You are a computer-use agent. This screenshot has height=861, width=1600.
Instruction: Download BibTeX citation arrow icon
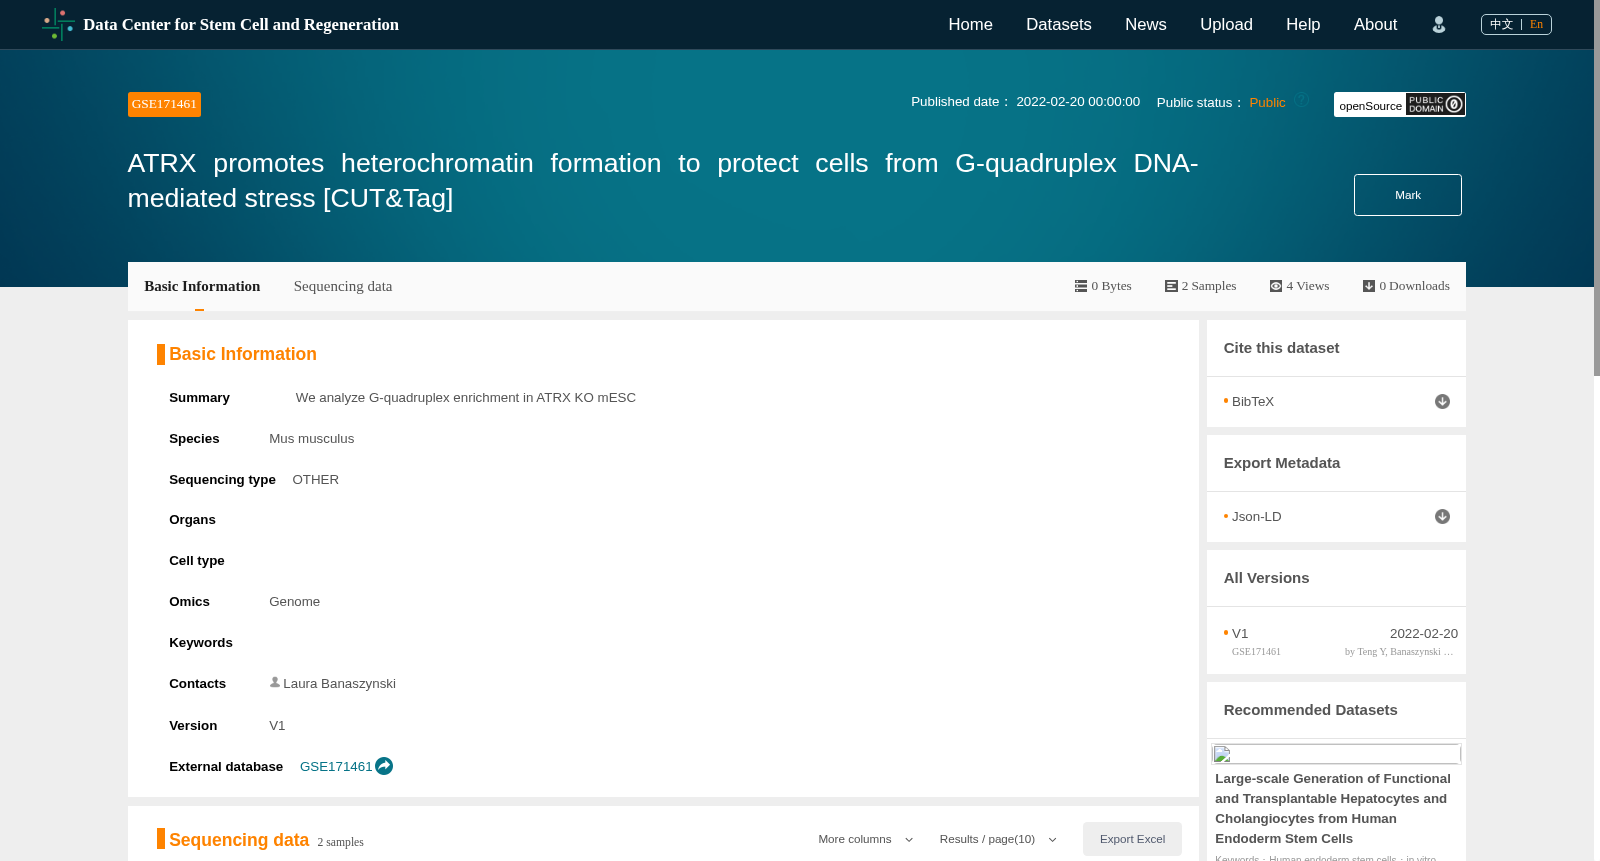(1442, 402)
